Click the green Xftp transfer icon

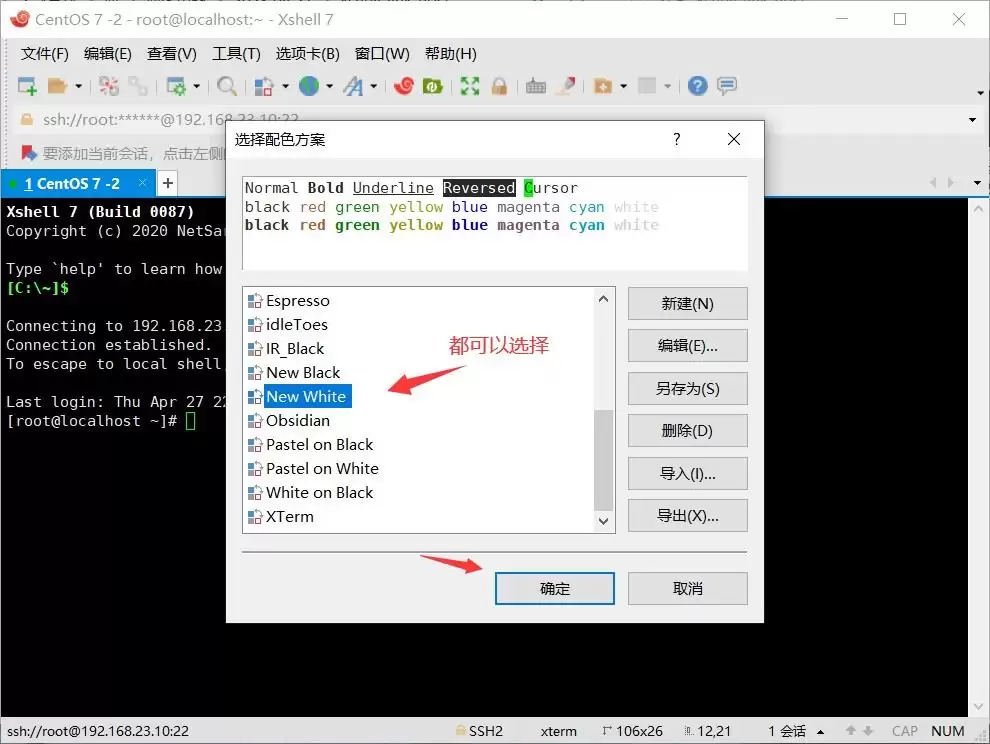point(432,86)
